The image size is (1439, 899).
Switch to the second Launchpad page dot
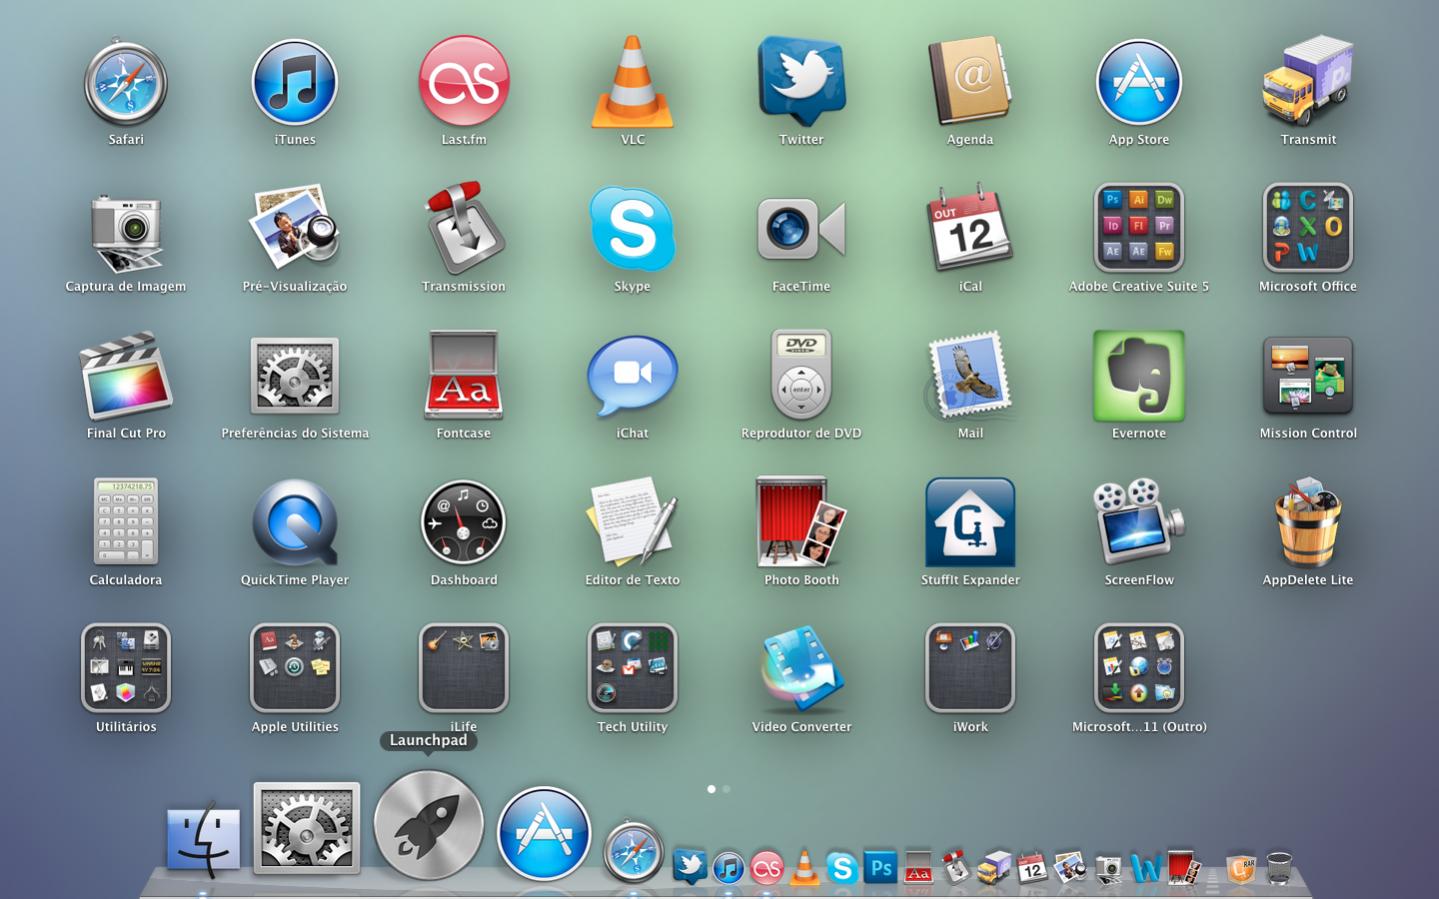726,789
